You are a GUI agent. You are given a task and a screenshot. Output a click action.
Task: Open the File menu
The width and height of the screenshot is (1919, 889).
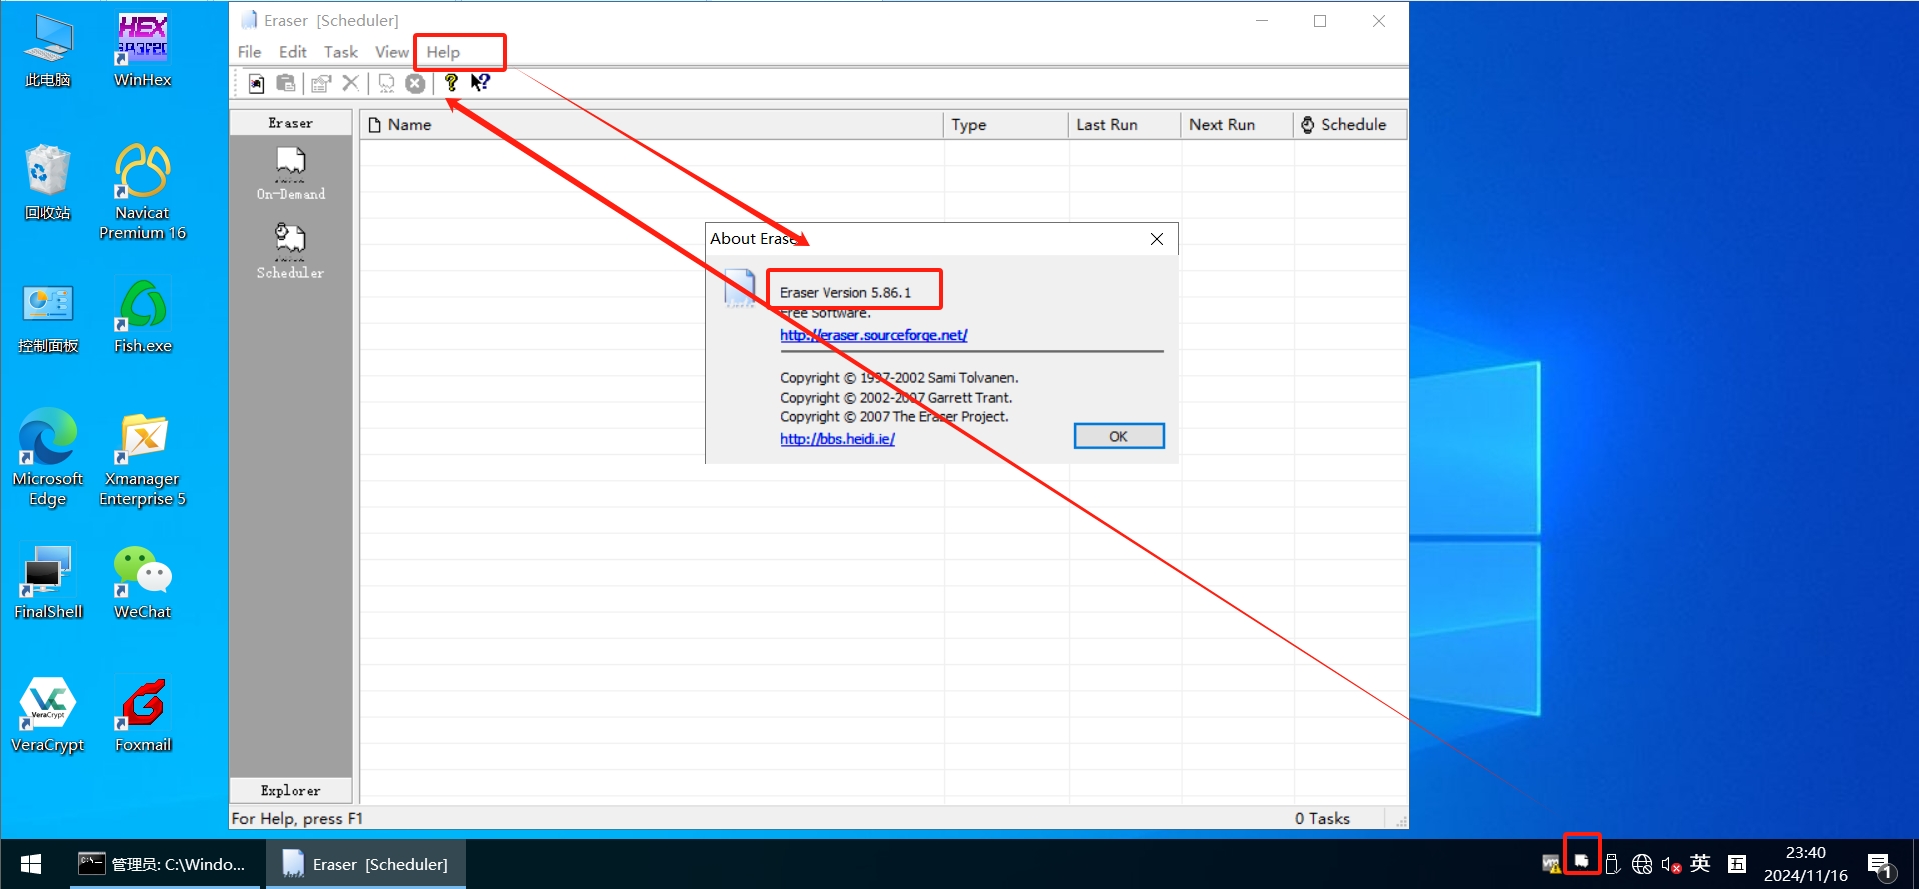[250, 52]
